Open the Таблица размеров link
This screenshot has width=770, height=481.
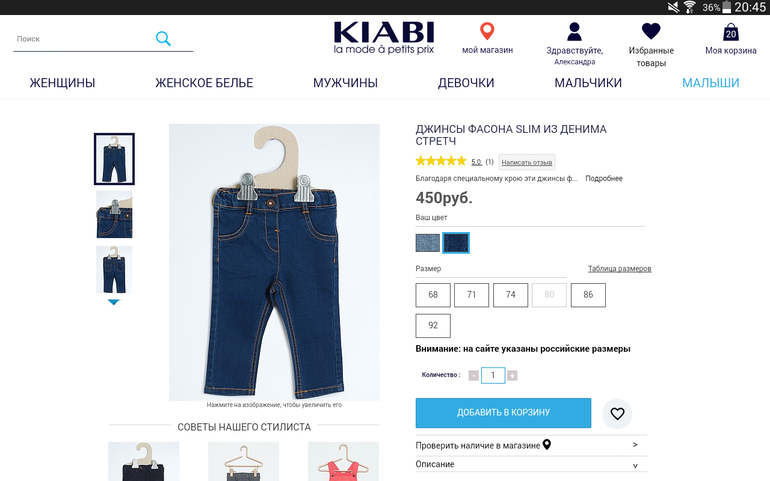tap(619, 269)
